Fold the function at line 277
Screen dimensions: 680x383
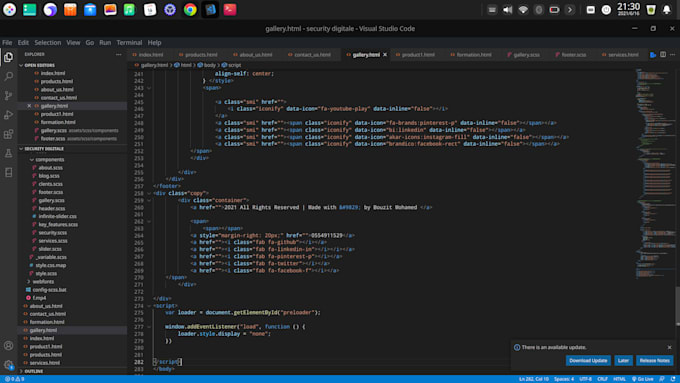pyautogui.click(x=149, y=327)
